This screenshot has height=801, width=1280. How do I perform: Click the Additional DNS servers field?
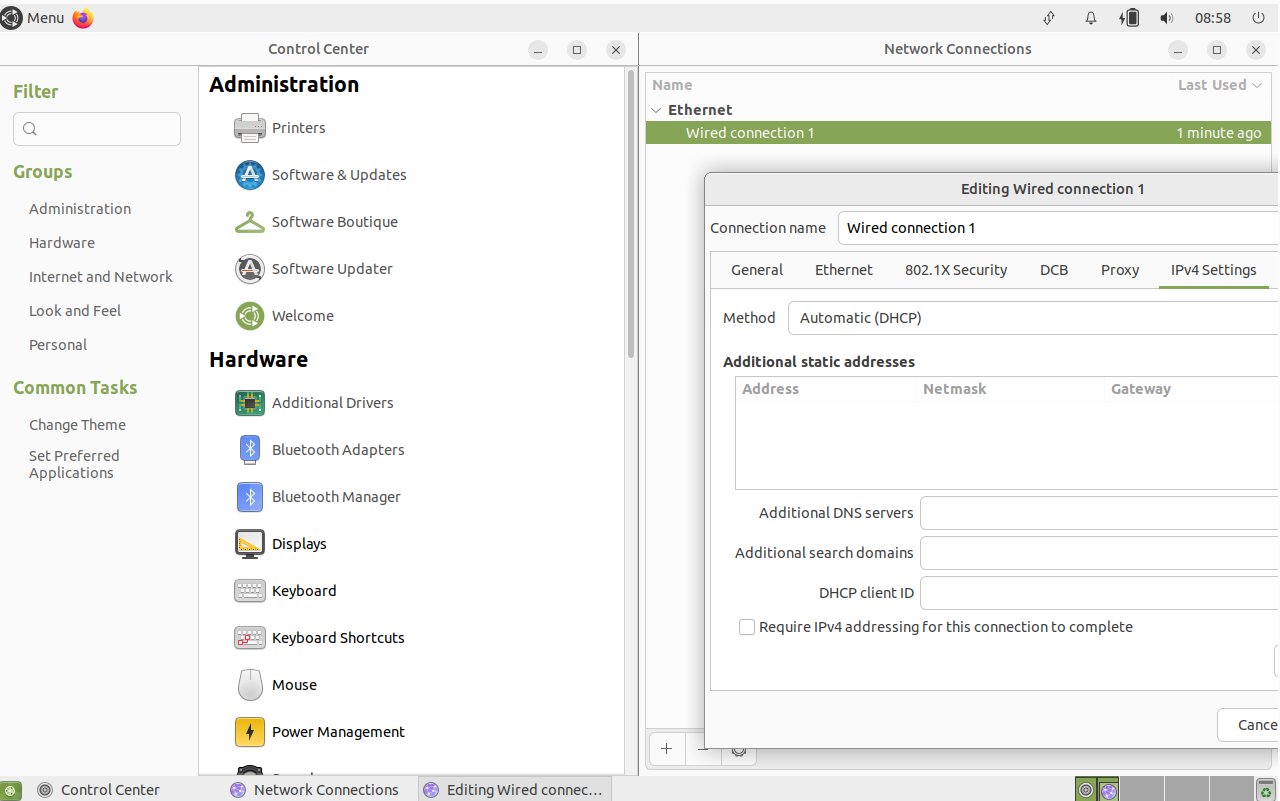coord(1098,513)
